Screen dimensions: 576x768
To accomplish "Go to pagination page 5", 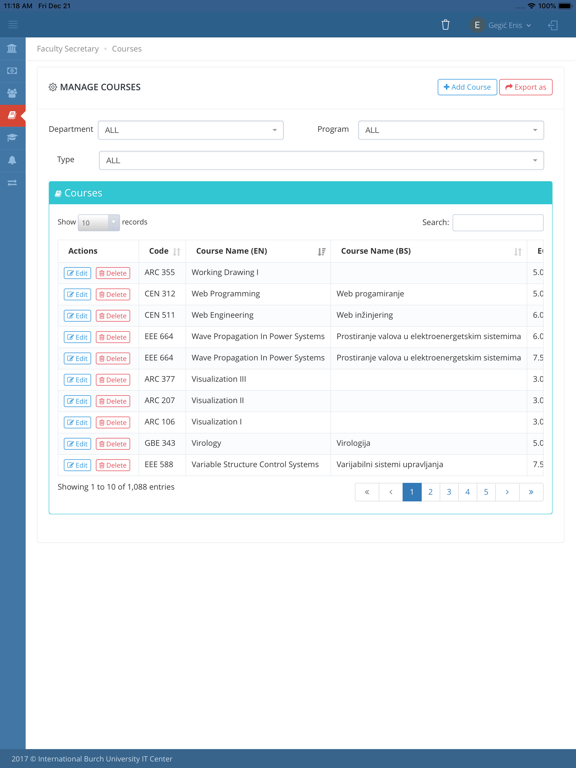I will (x=486, y=492).
